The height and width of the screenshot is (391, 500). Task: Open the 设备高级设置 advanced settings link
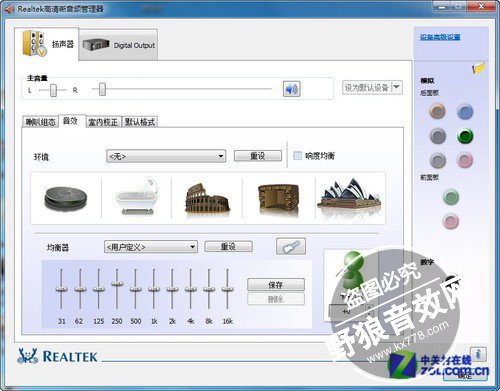[x=440, y=37]
